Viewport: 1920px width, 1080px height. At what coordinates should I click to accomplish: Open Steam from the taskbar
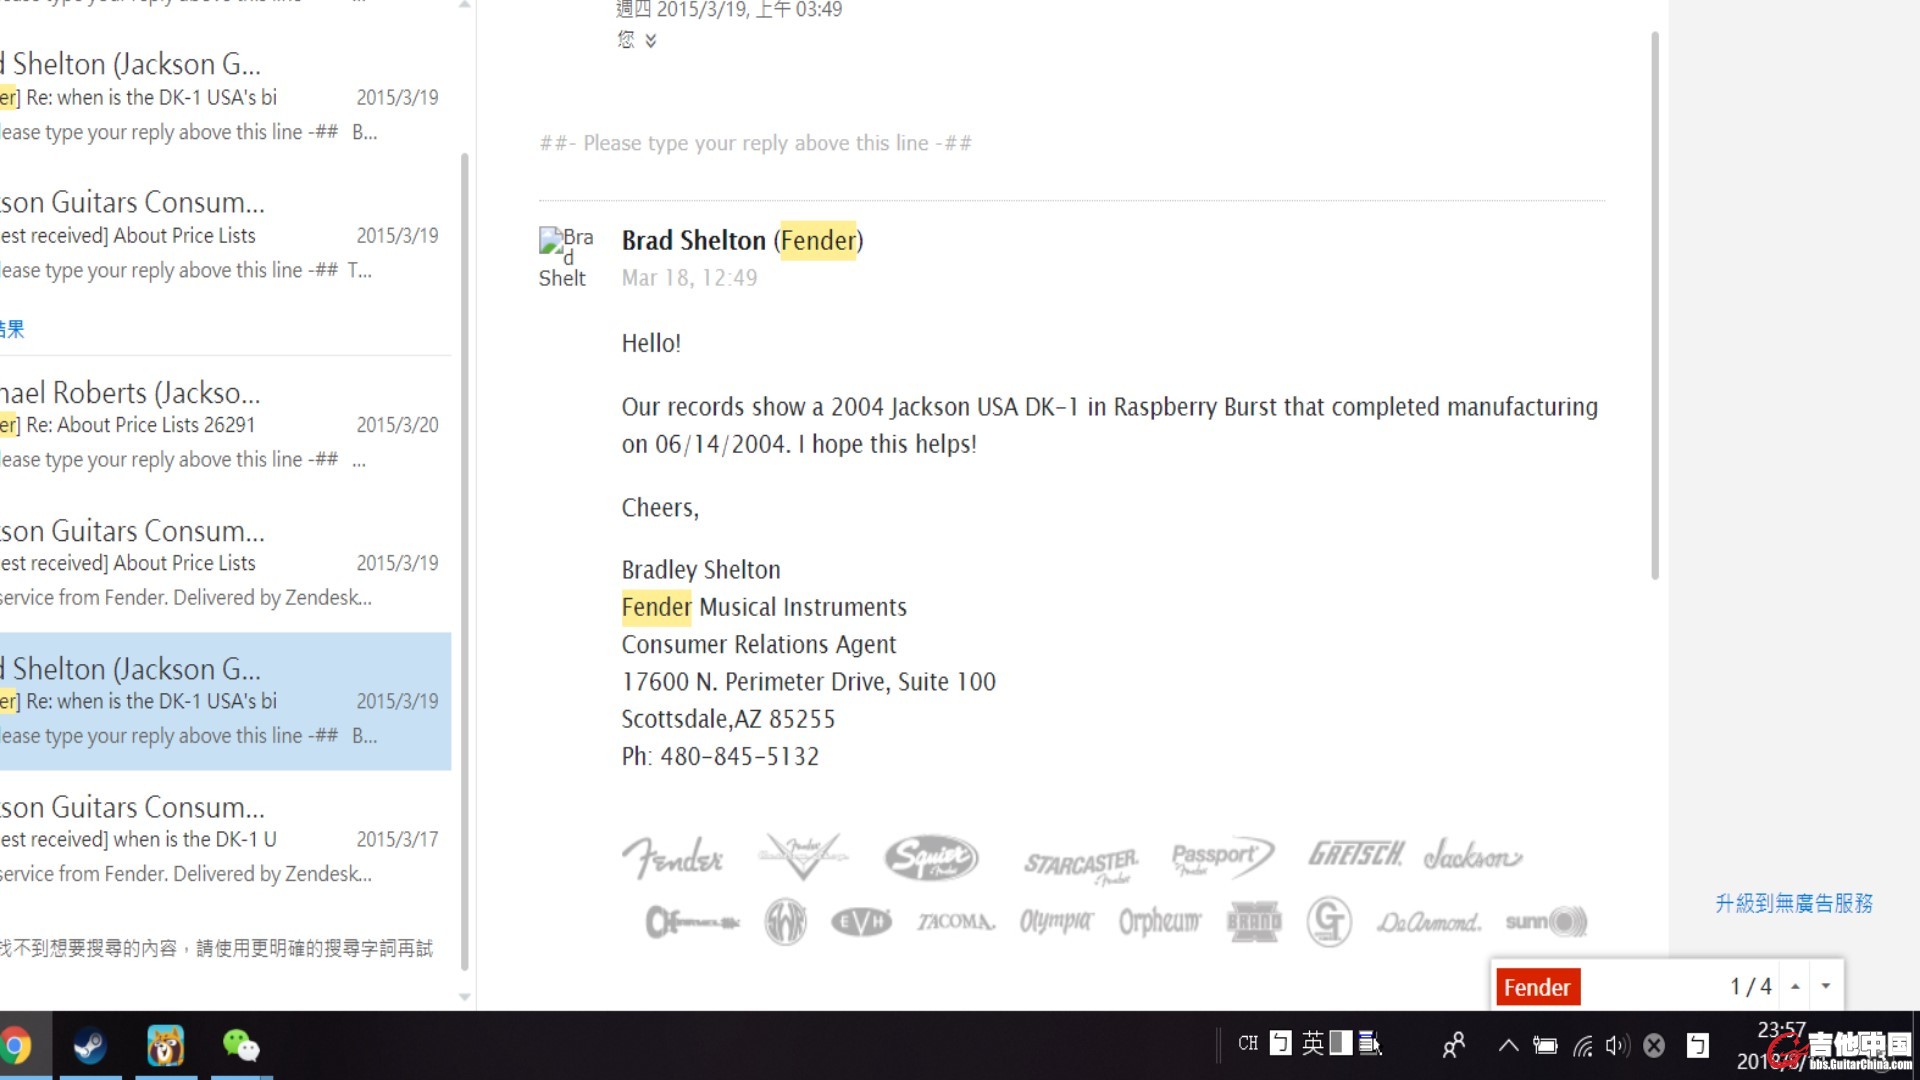(90, 1046)
